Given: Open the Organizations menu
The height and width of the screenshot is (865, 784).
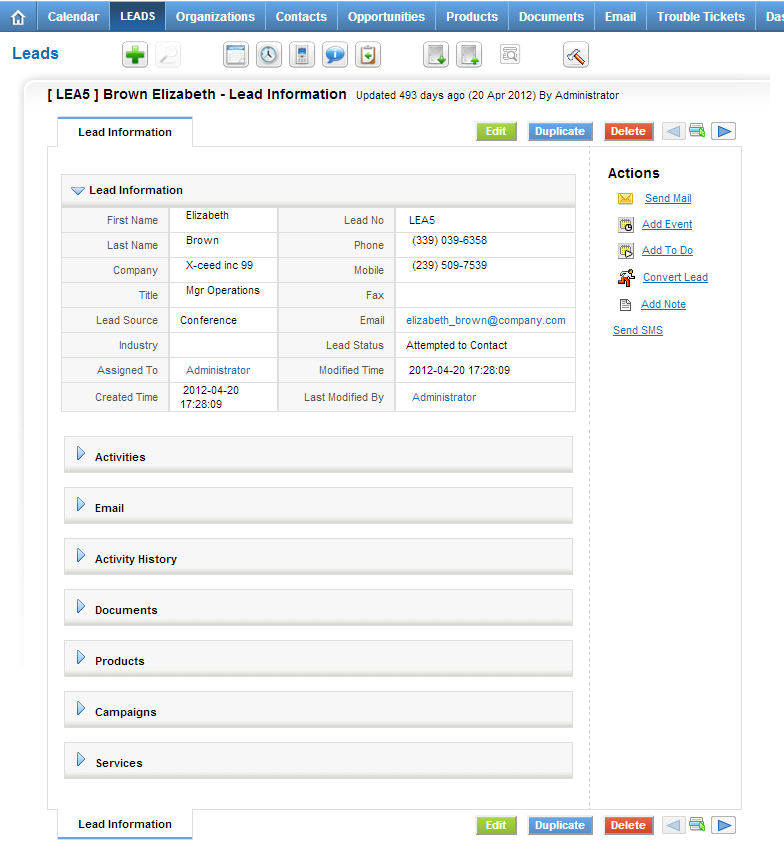Looking at the screenshot, I should pos(215,17).
